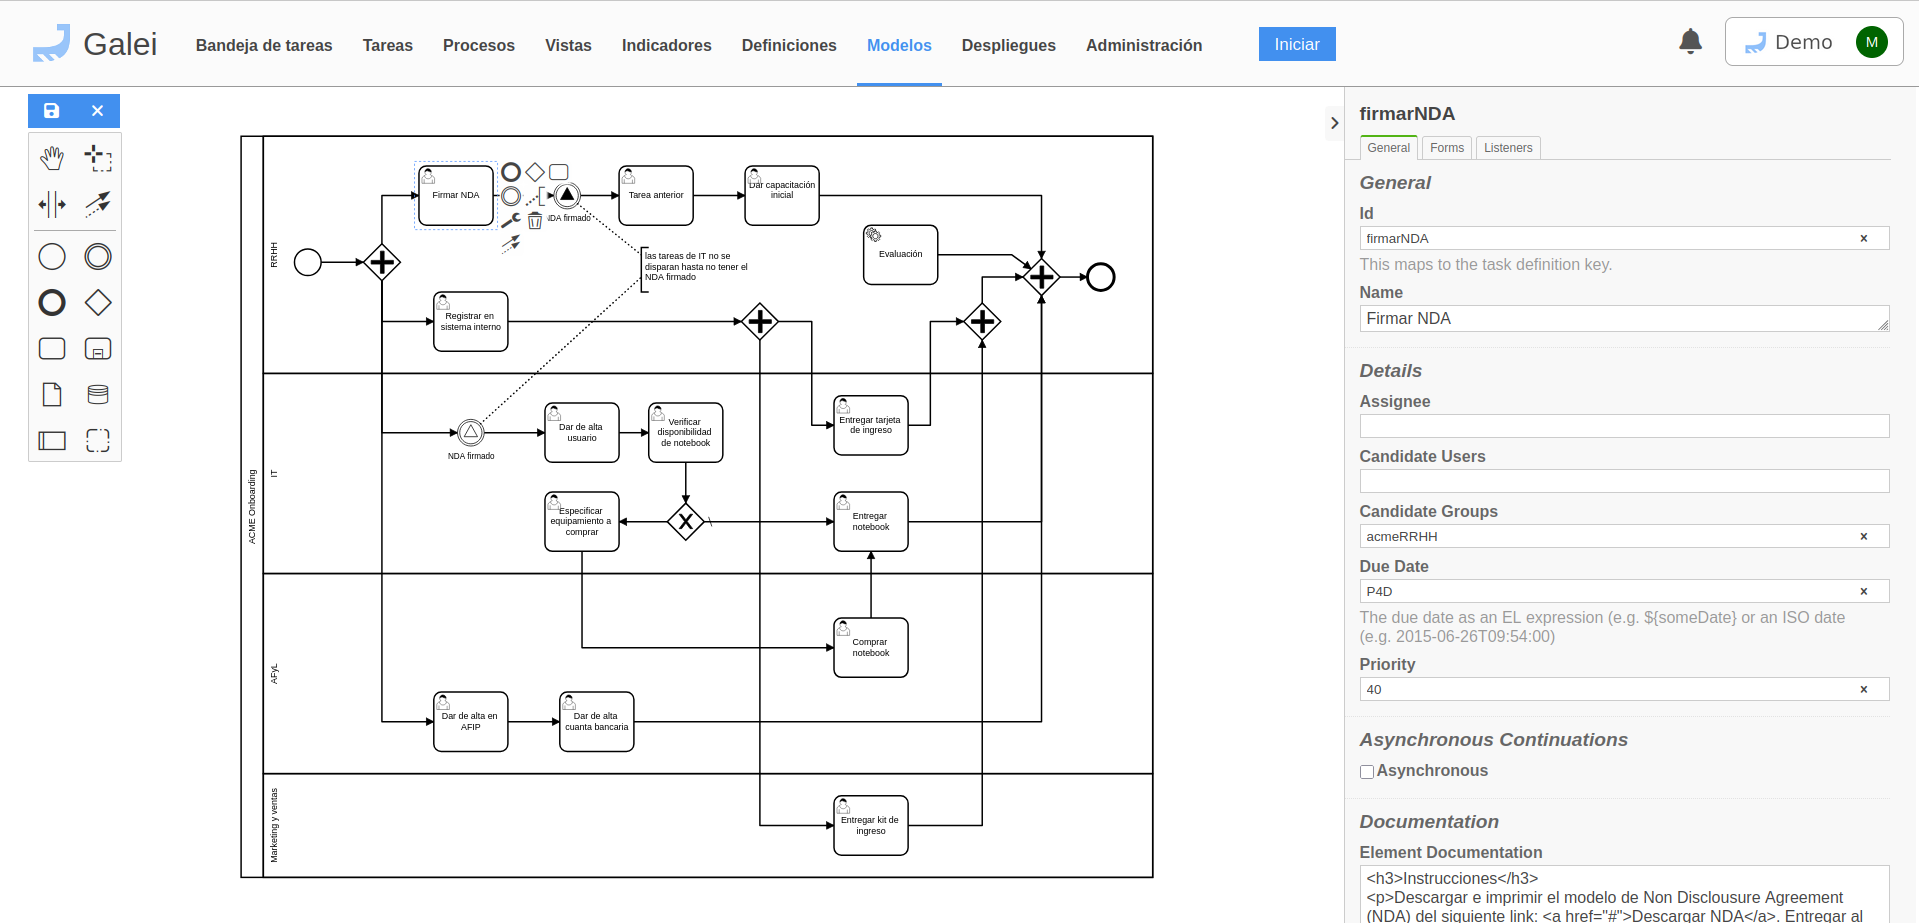Select the Create data store tool
The width and height of the screenshot is (1919, 923).
[98, 394]
